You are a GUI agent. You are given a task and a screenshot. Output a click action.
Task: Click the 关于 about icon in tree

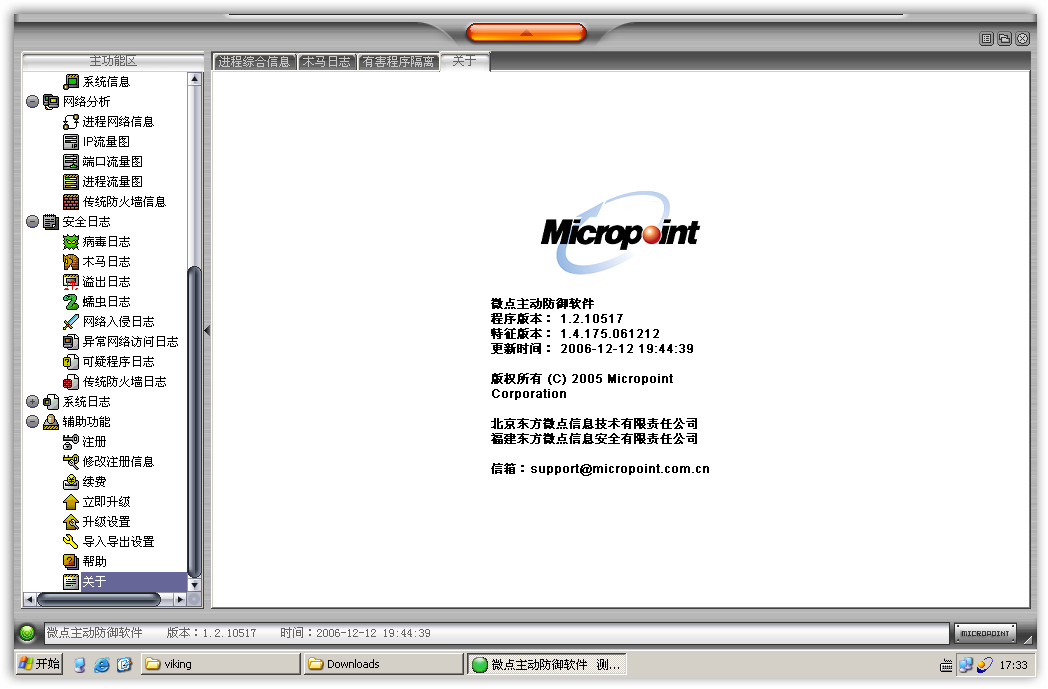pos(71,582)
